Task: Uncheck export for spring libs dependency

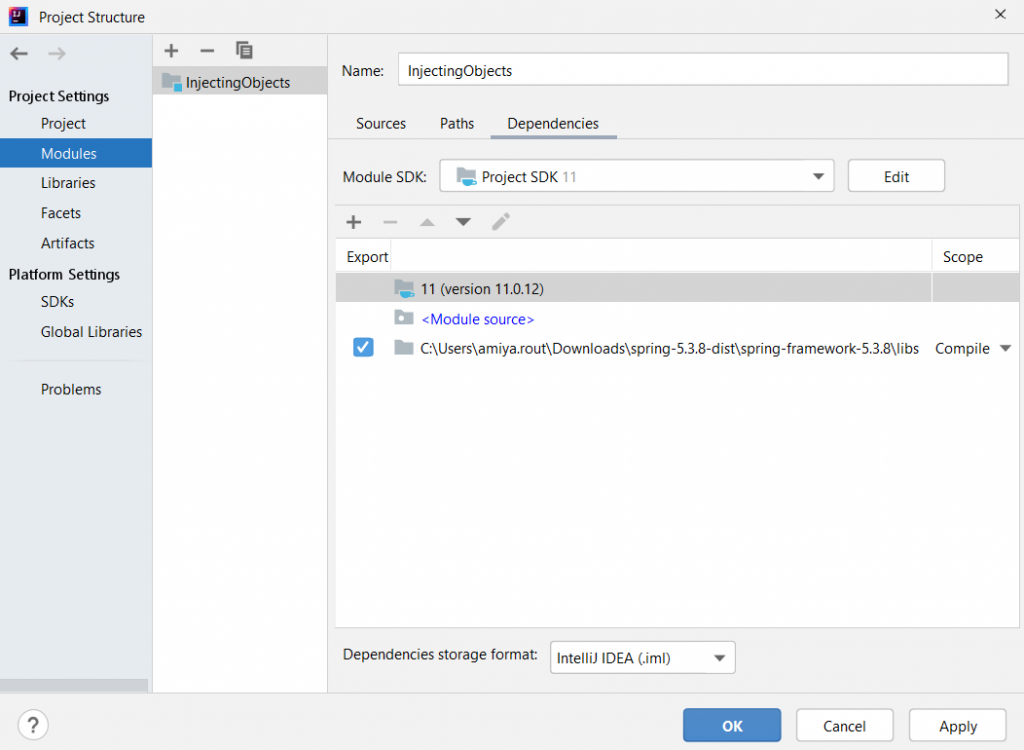Action: click(x=363, y=347)
